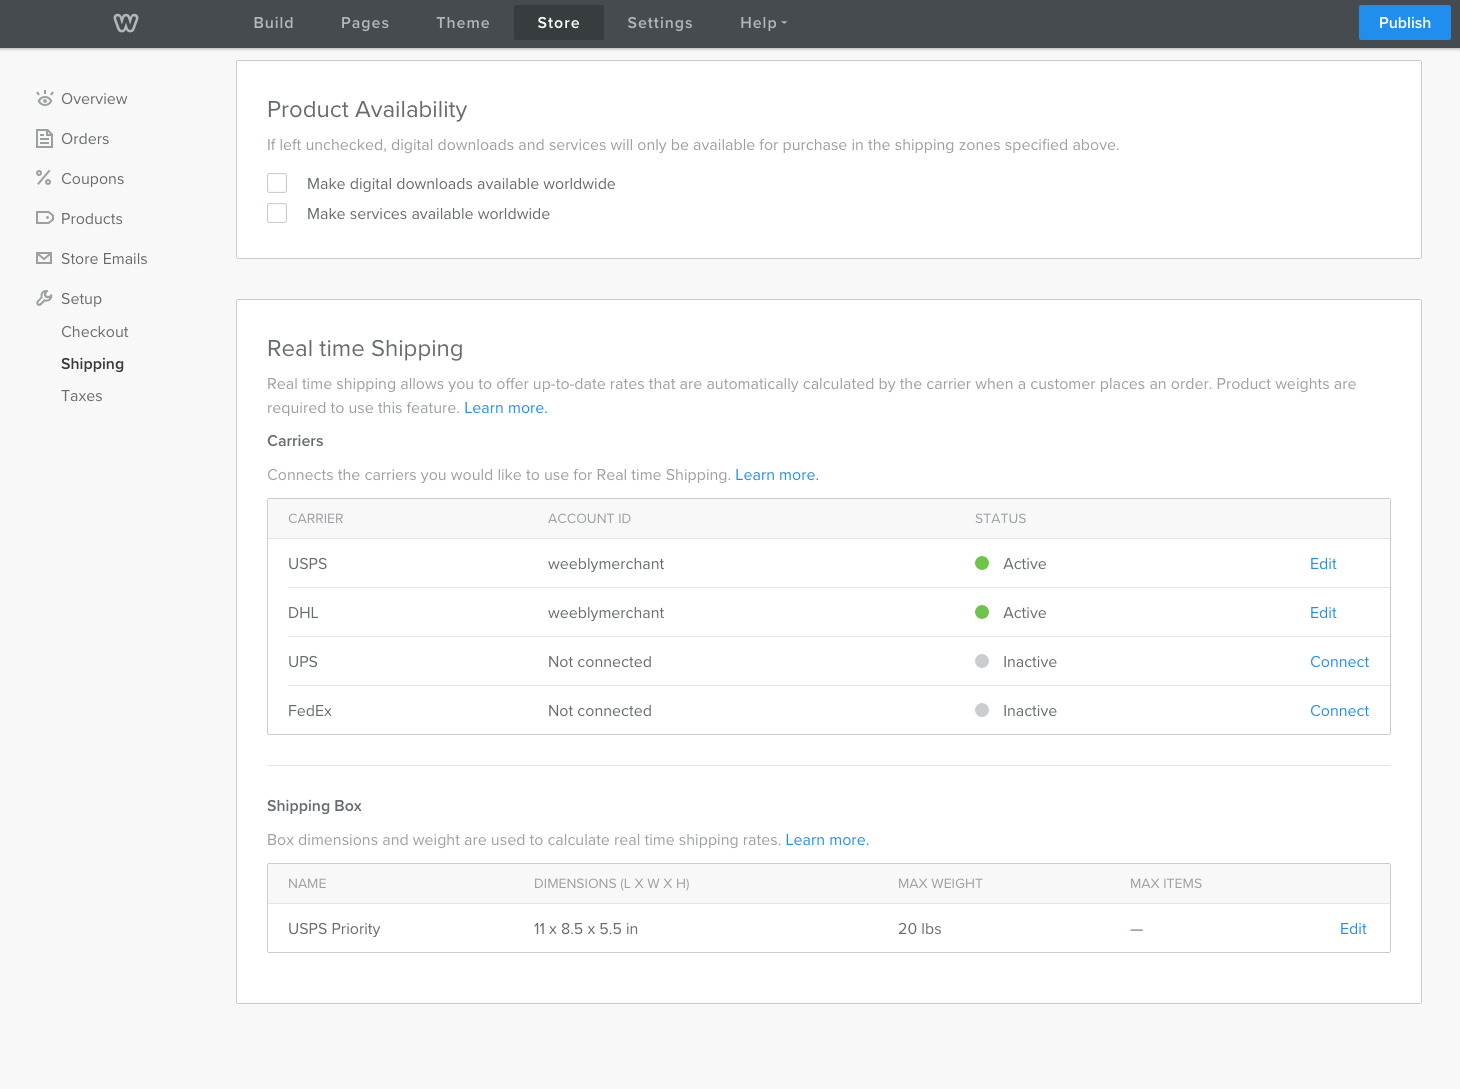Screen dimensions: 1460x1089
Task: Select the Store tab
Action: click(559, 23)
